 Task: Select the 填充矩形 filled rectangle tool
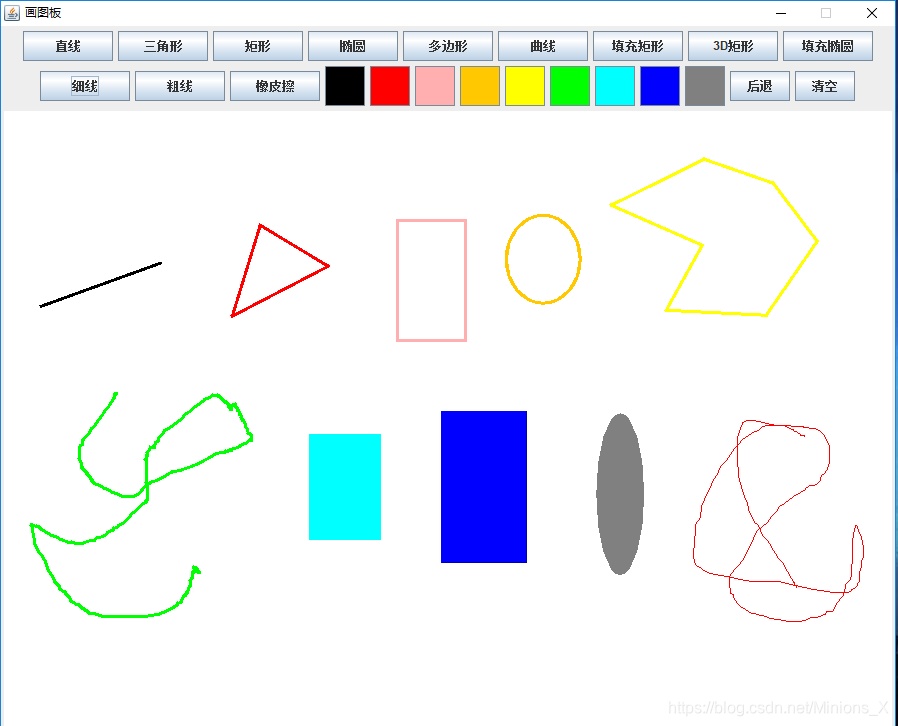click(638, 46)
